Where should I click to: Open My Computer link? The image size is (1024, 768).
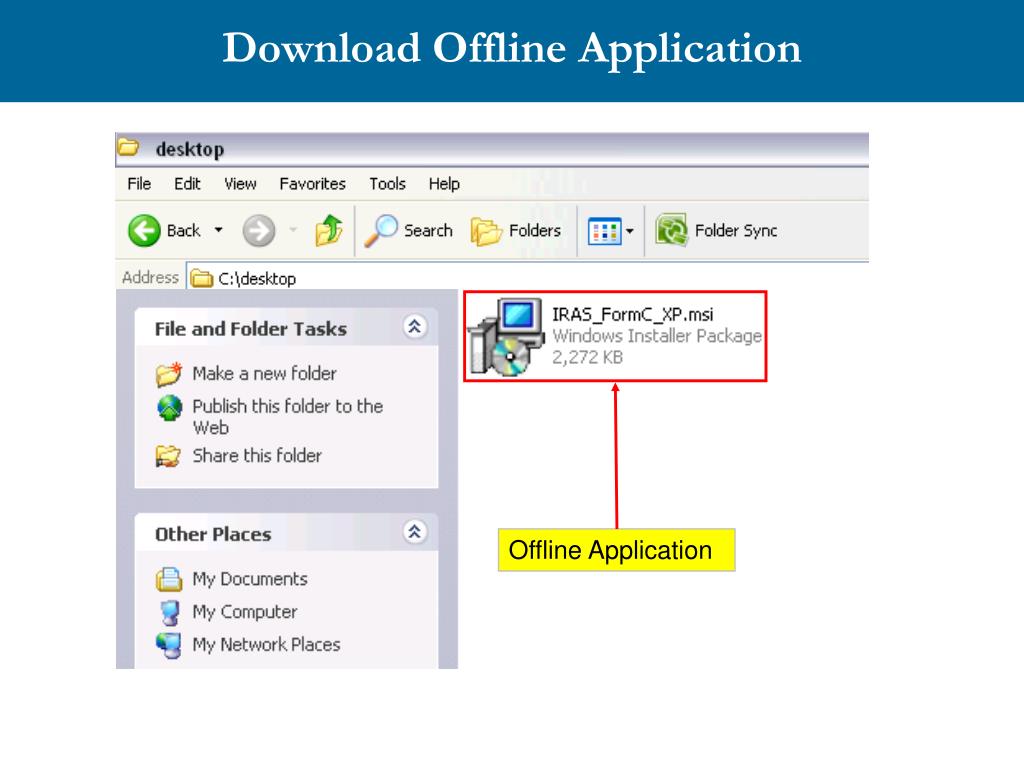pyautogui.click(x=244, y=612)
